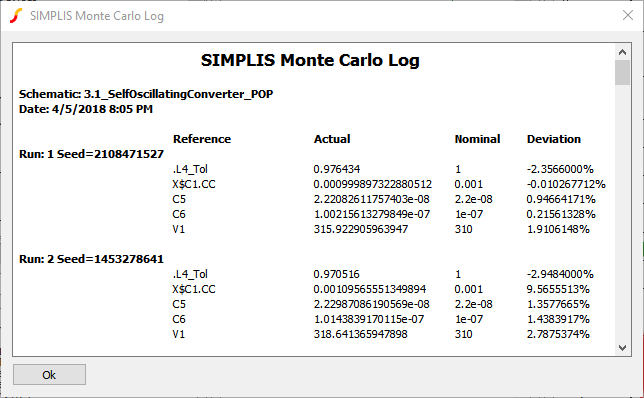The height and width of the screenshot is (398, 644).
Task: Click the bold SIMPLIS Monte Carlo Log heading
Action: click(310, 60)
